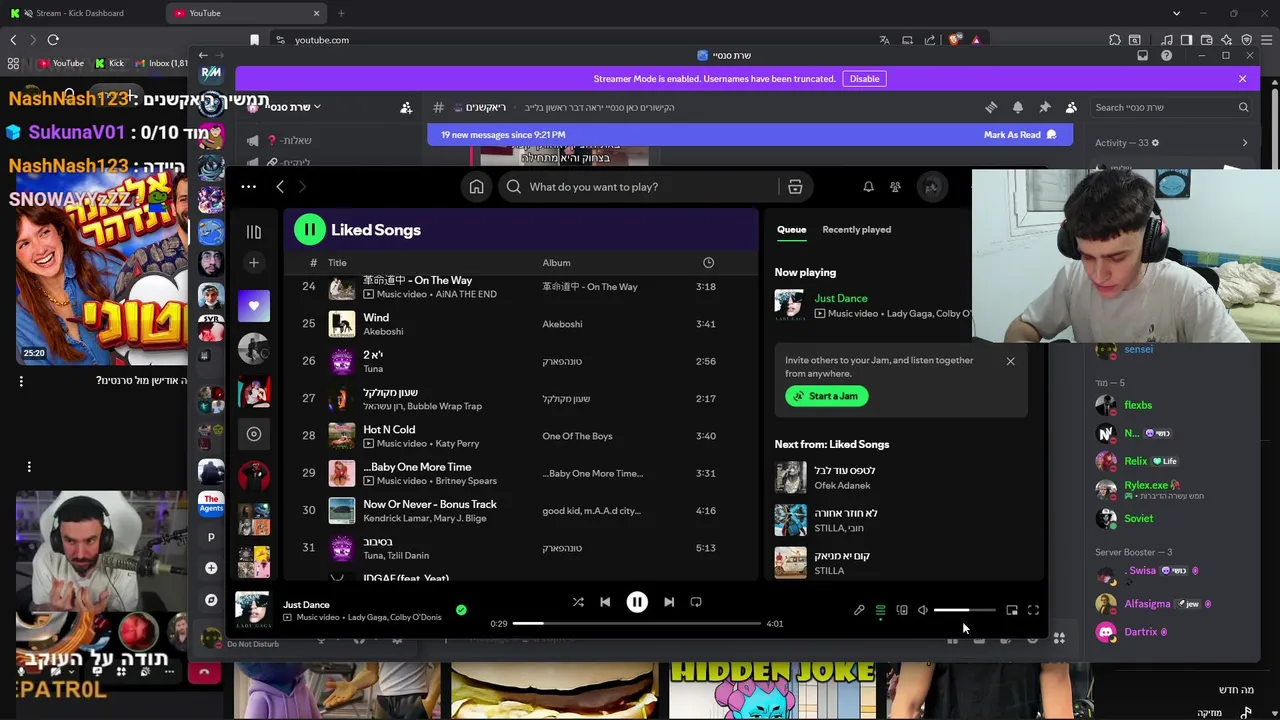Sort by Title column header

tap(337, 263)
